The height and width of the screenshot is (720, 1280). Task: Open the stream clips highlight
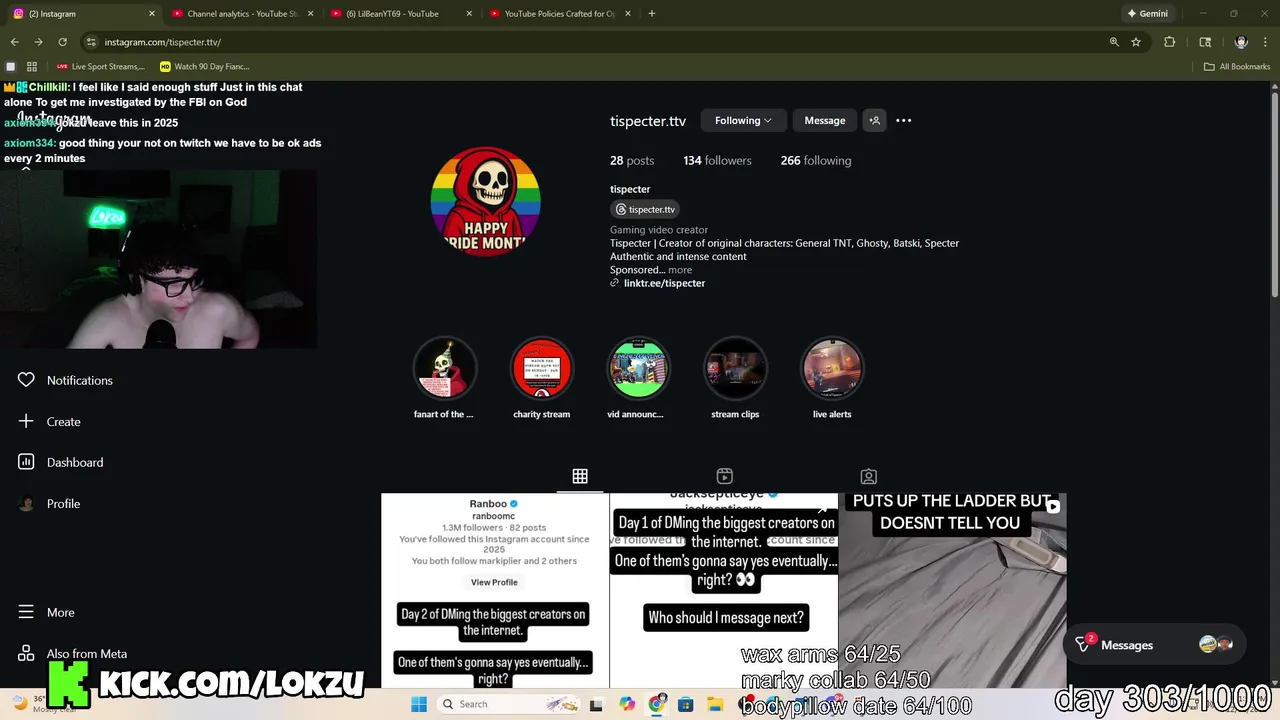735,368
